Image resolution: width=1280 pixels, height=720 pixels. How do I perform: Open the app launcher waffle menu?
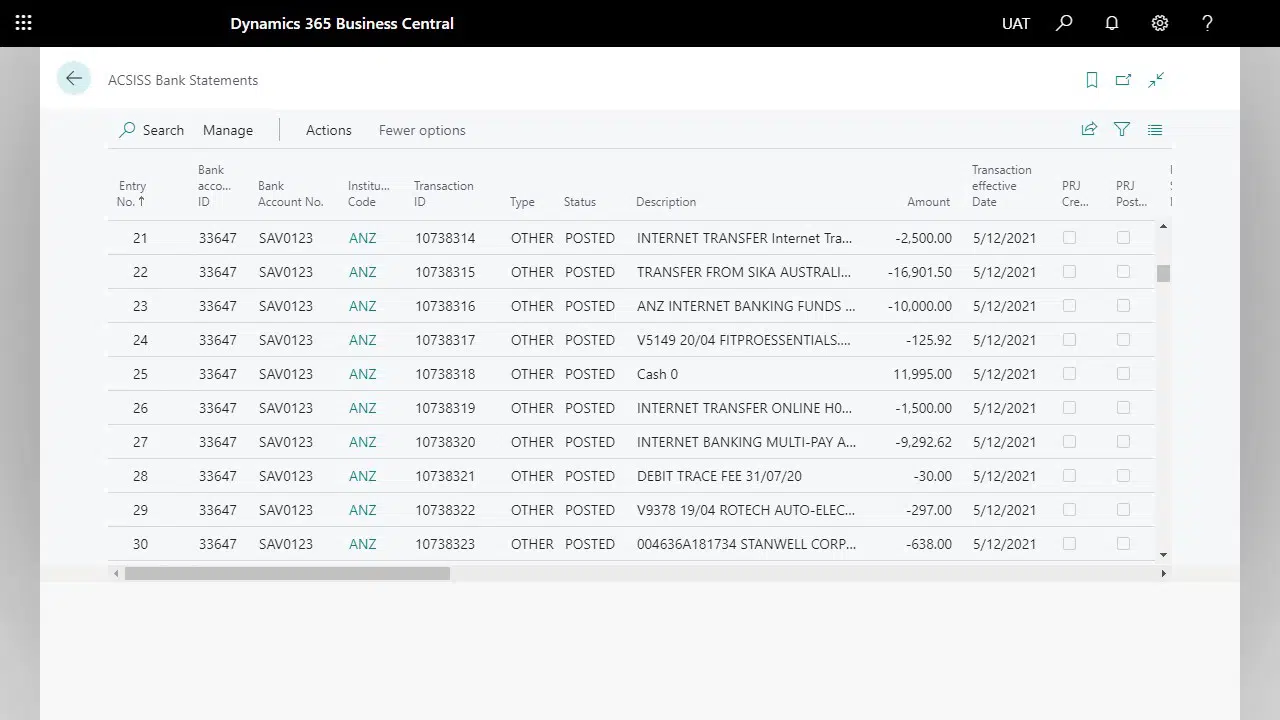[24, 23]
